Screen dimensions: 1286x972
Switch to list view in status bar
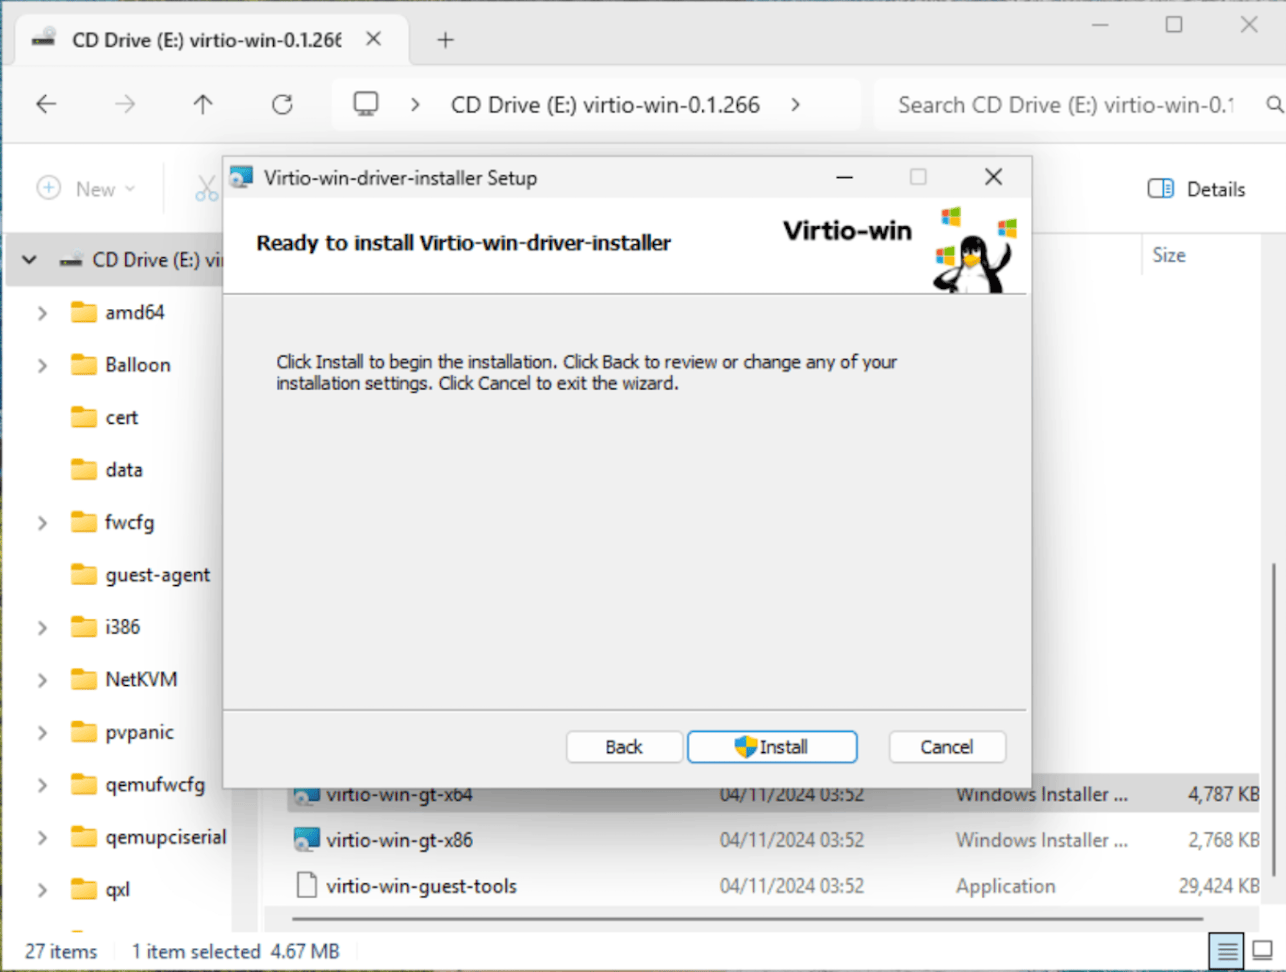pyautogui.click(x=1227, y=950)
